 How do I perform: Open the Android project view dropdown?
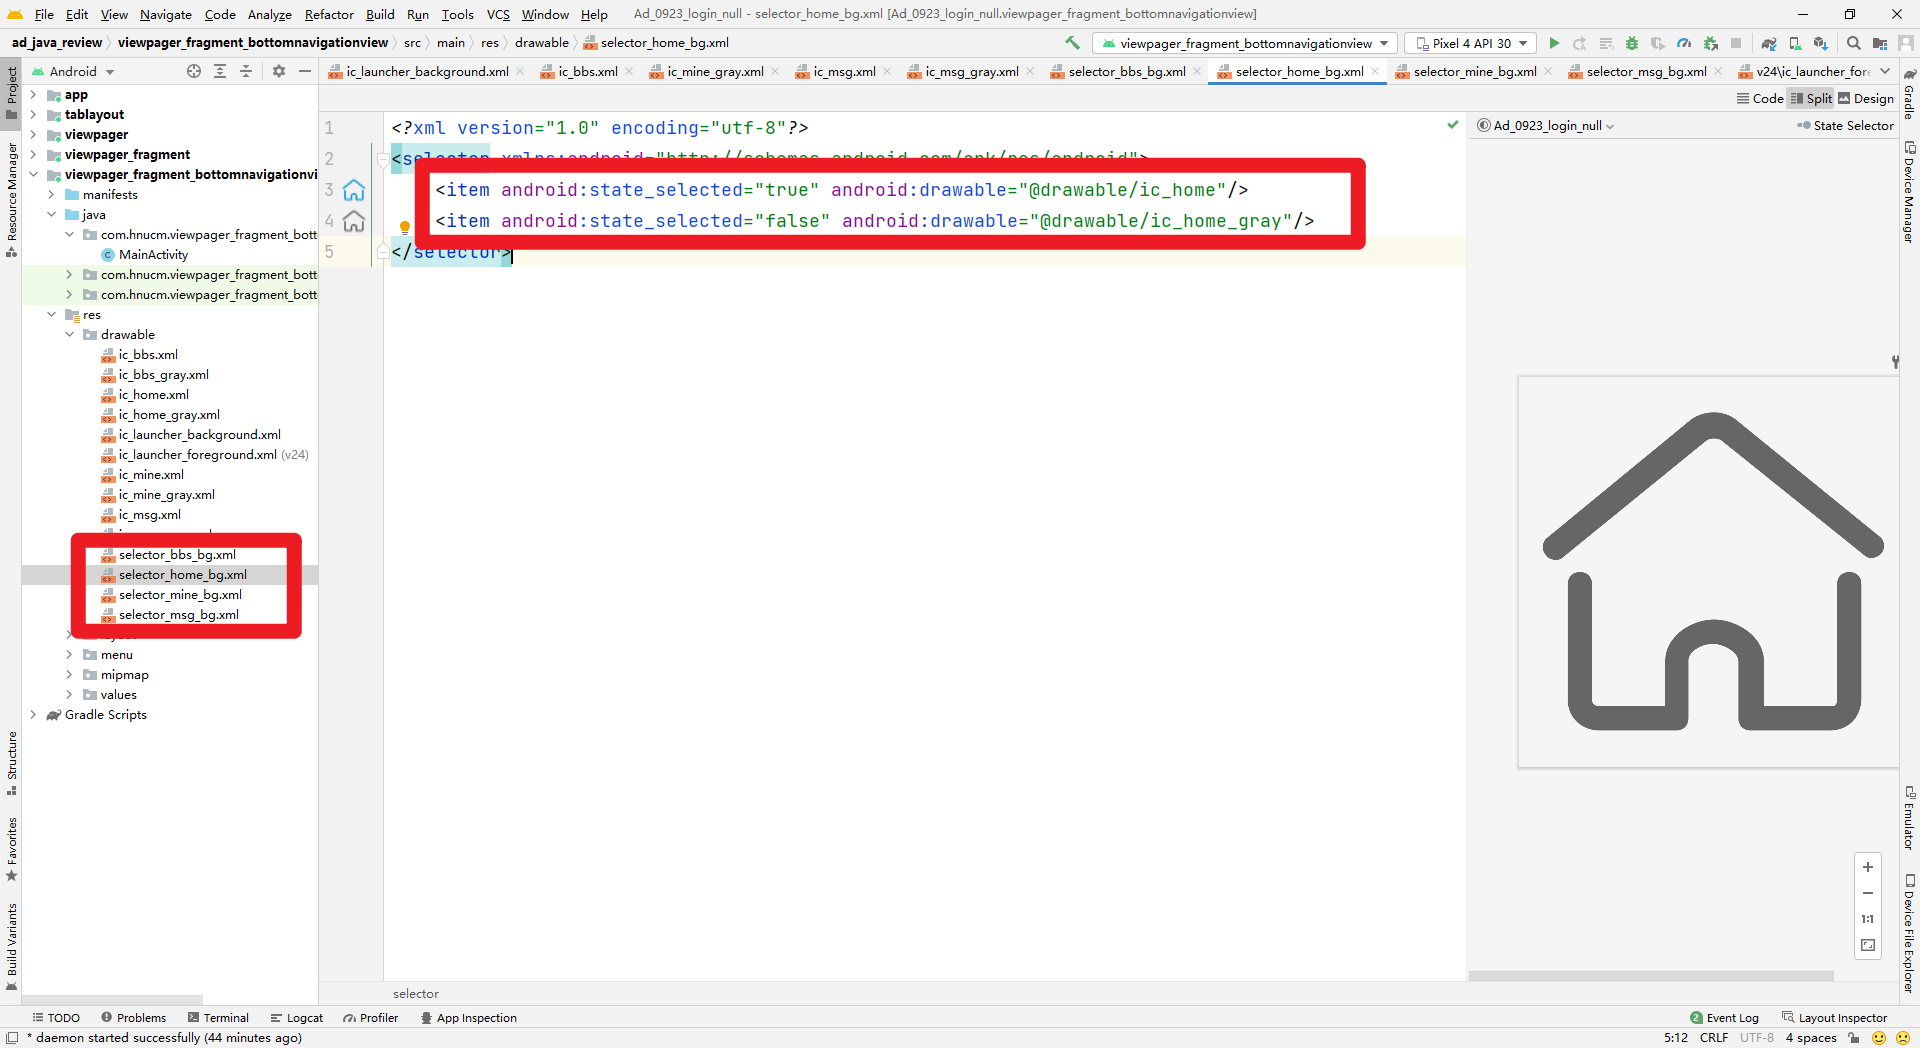73,71
